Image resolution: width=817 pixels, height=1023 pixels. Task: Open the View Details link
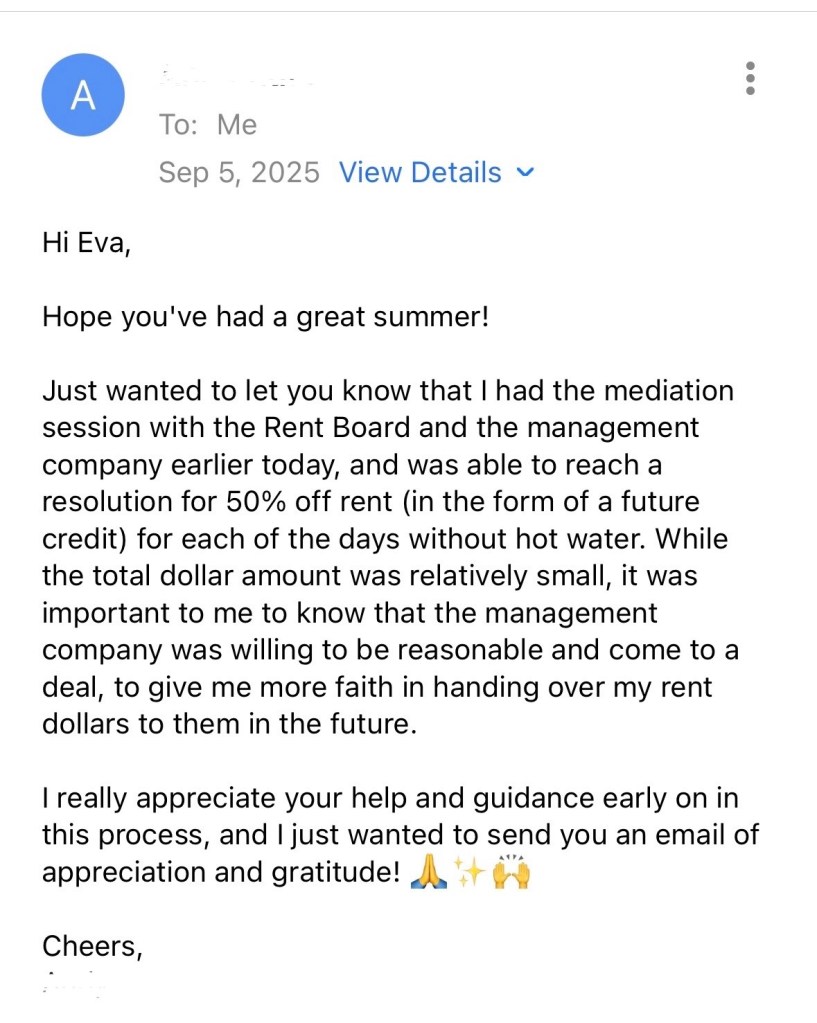click(x=420, y=172)
